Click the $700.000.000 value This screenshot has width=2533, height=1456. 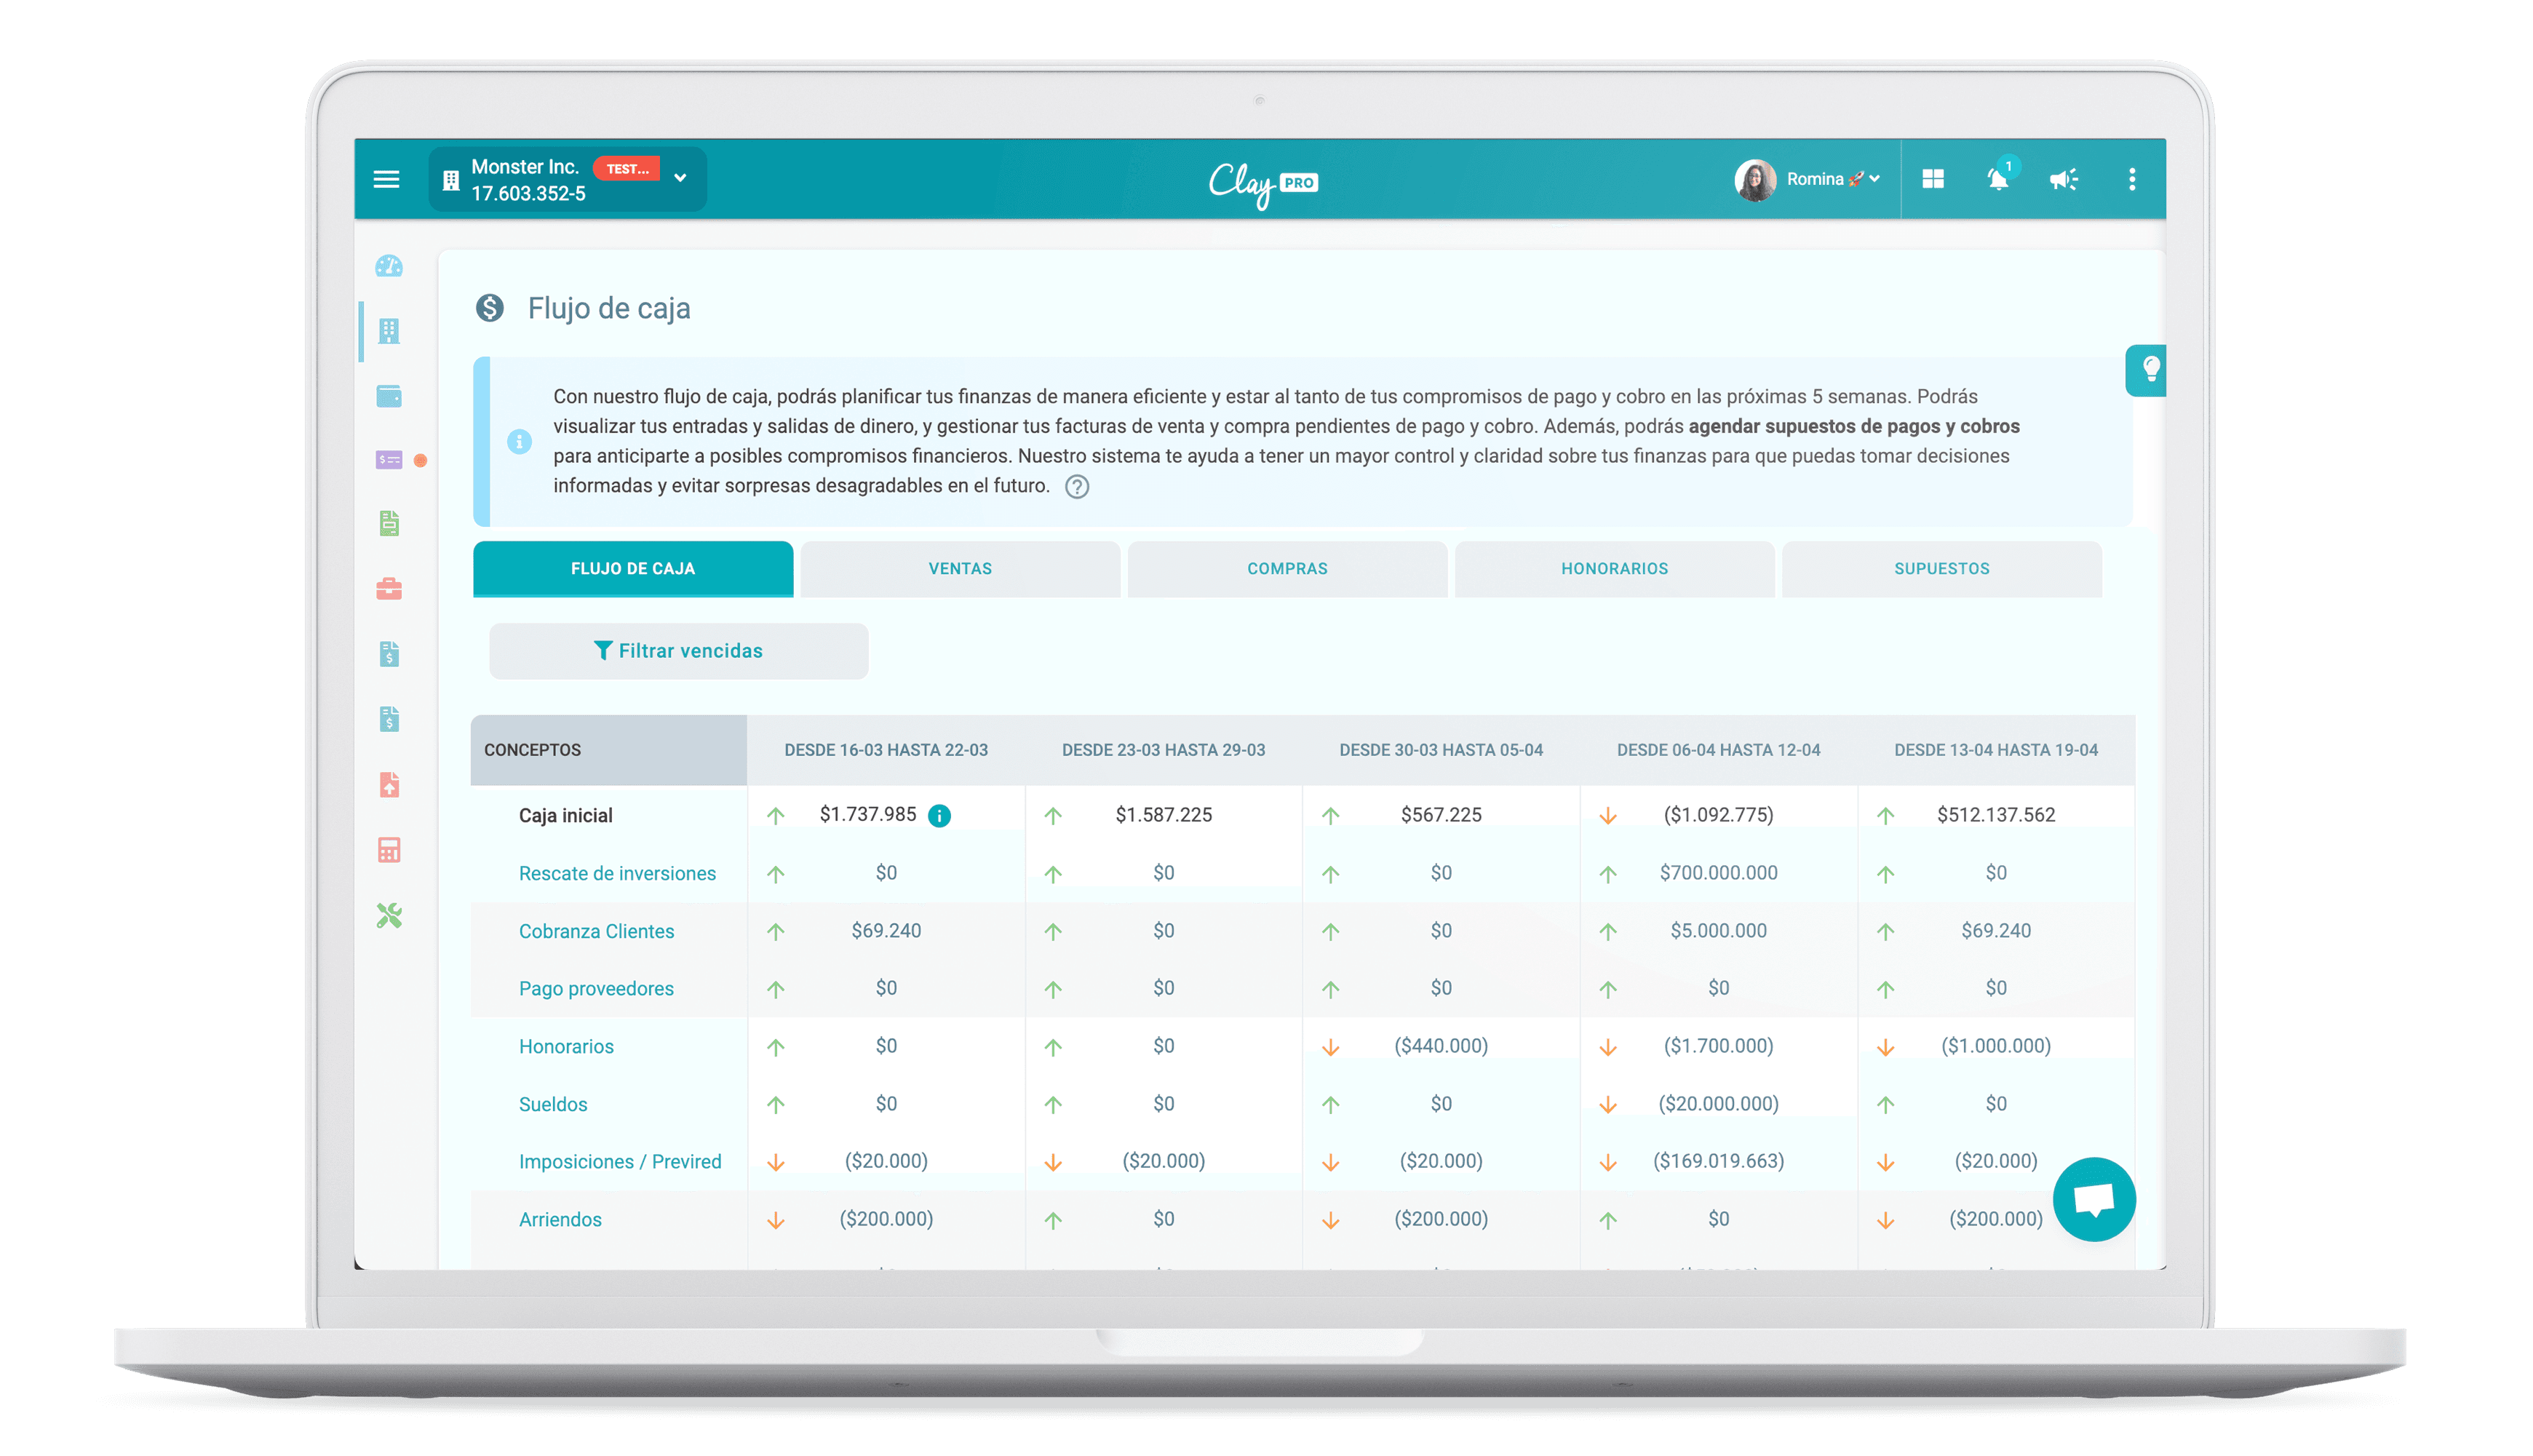tap(1718, 873)
